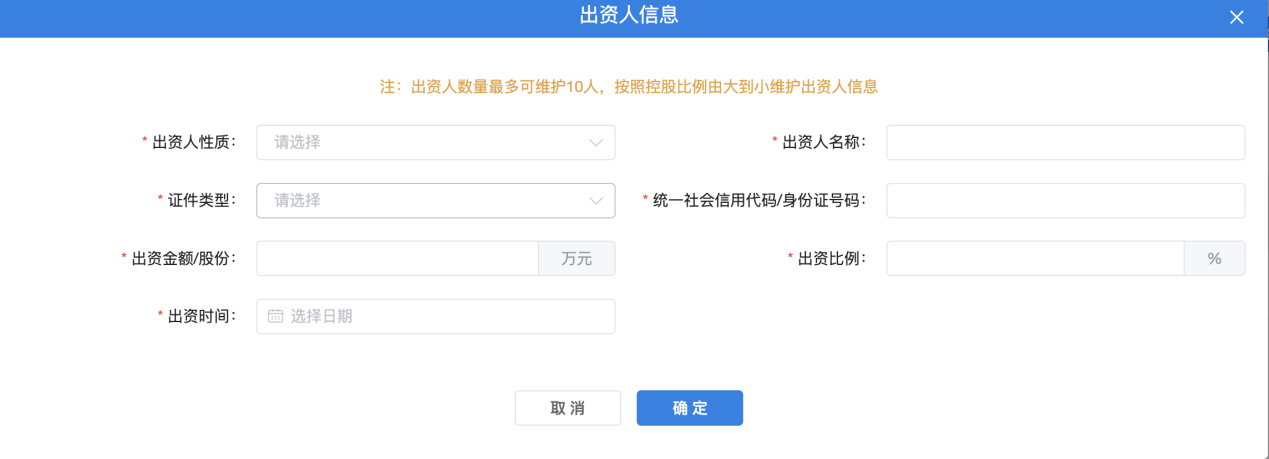Confirm with the 确定 button

click(690, 408)
